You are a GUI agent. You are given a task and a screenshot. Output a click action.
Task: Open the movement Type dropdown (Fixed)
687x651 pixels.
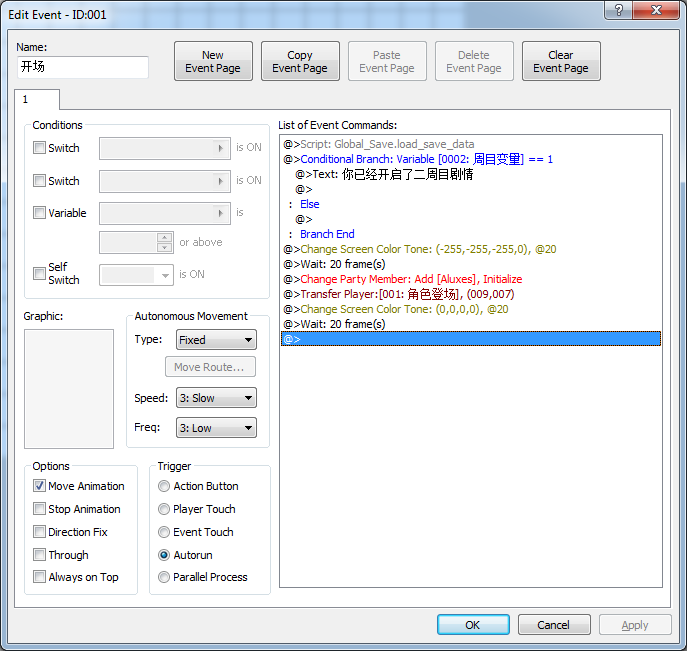[x=216, y=340]
